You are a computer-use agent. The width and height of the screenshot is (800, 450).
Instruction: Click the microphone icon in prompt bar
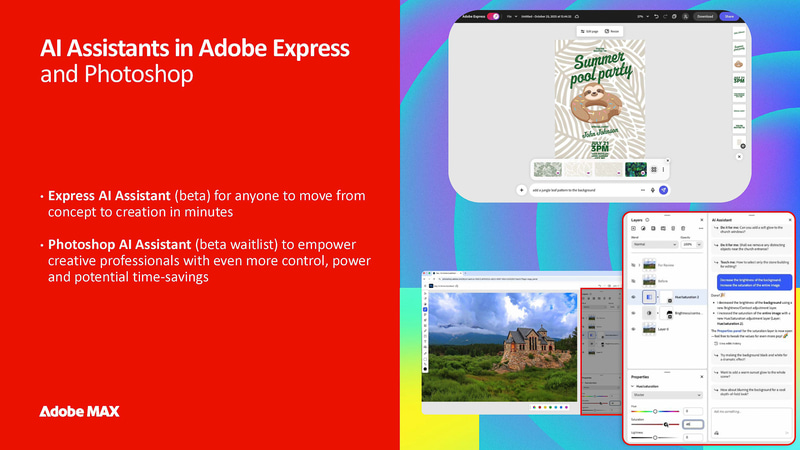(653, 190)
